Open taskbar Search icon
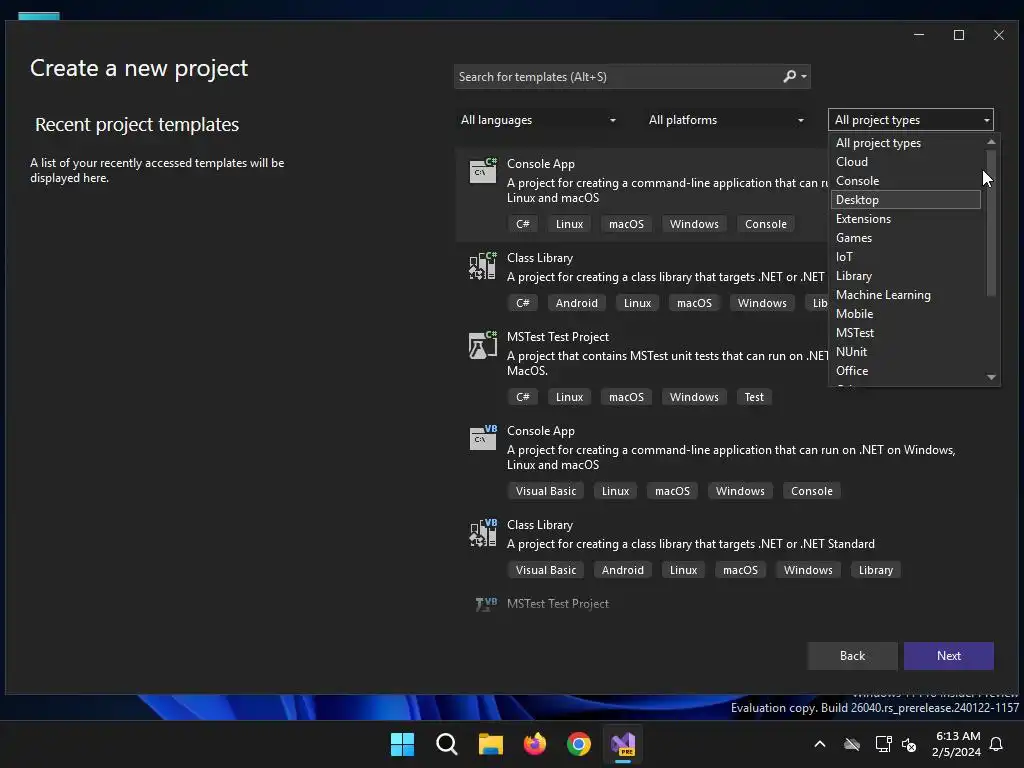This screenshot has width=1024, height=768. click(447, 744)
